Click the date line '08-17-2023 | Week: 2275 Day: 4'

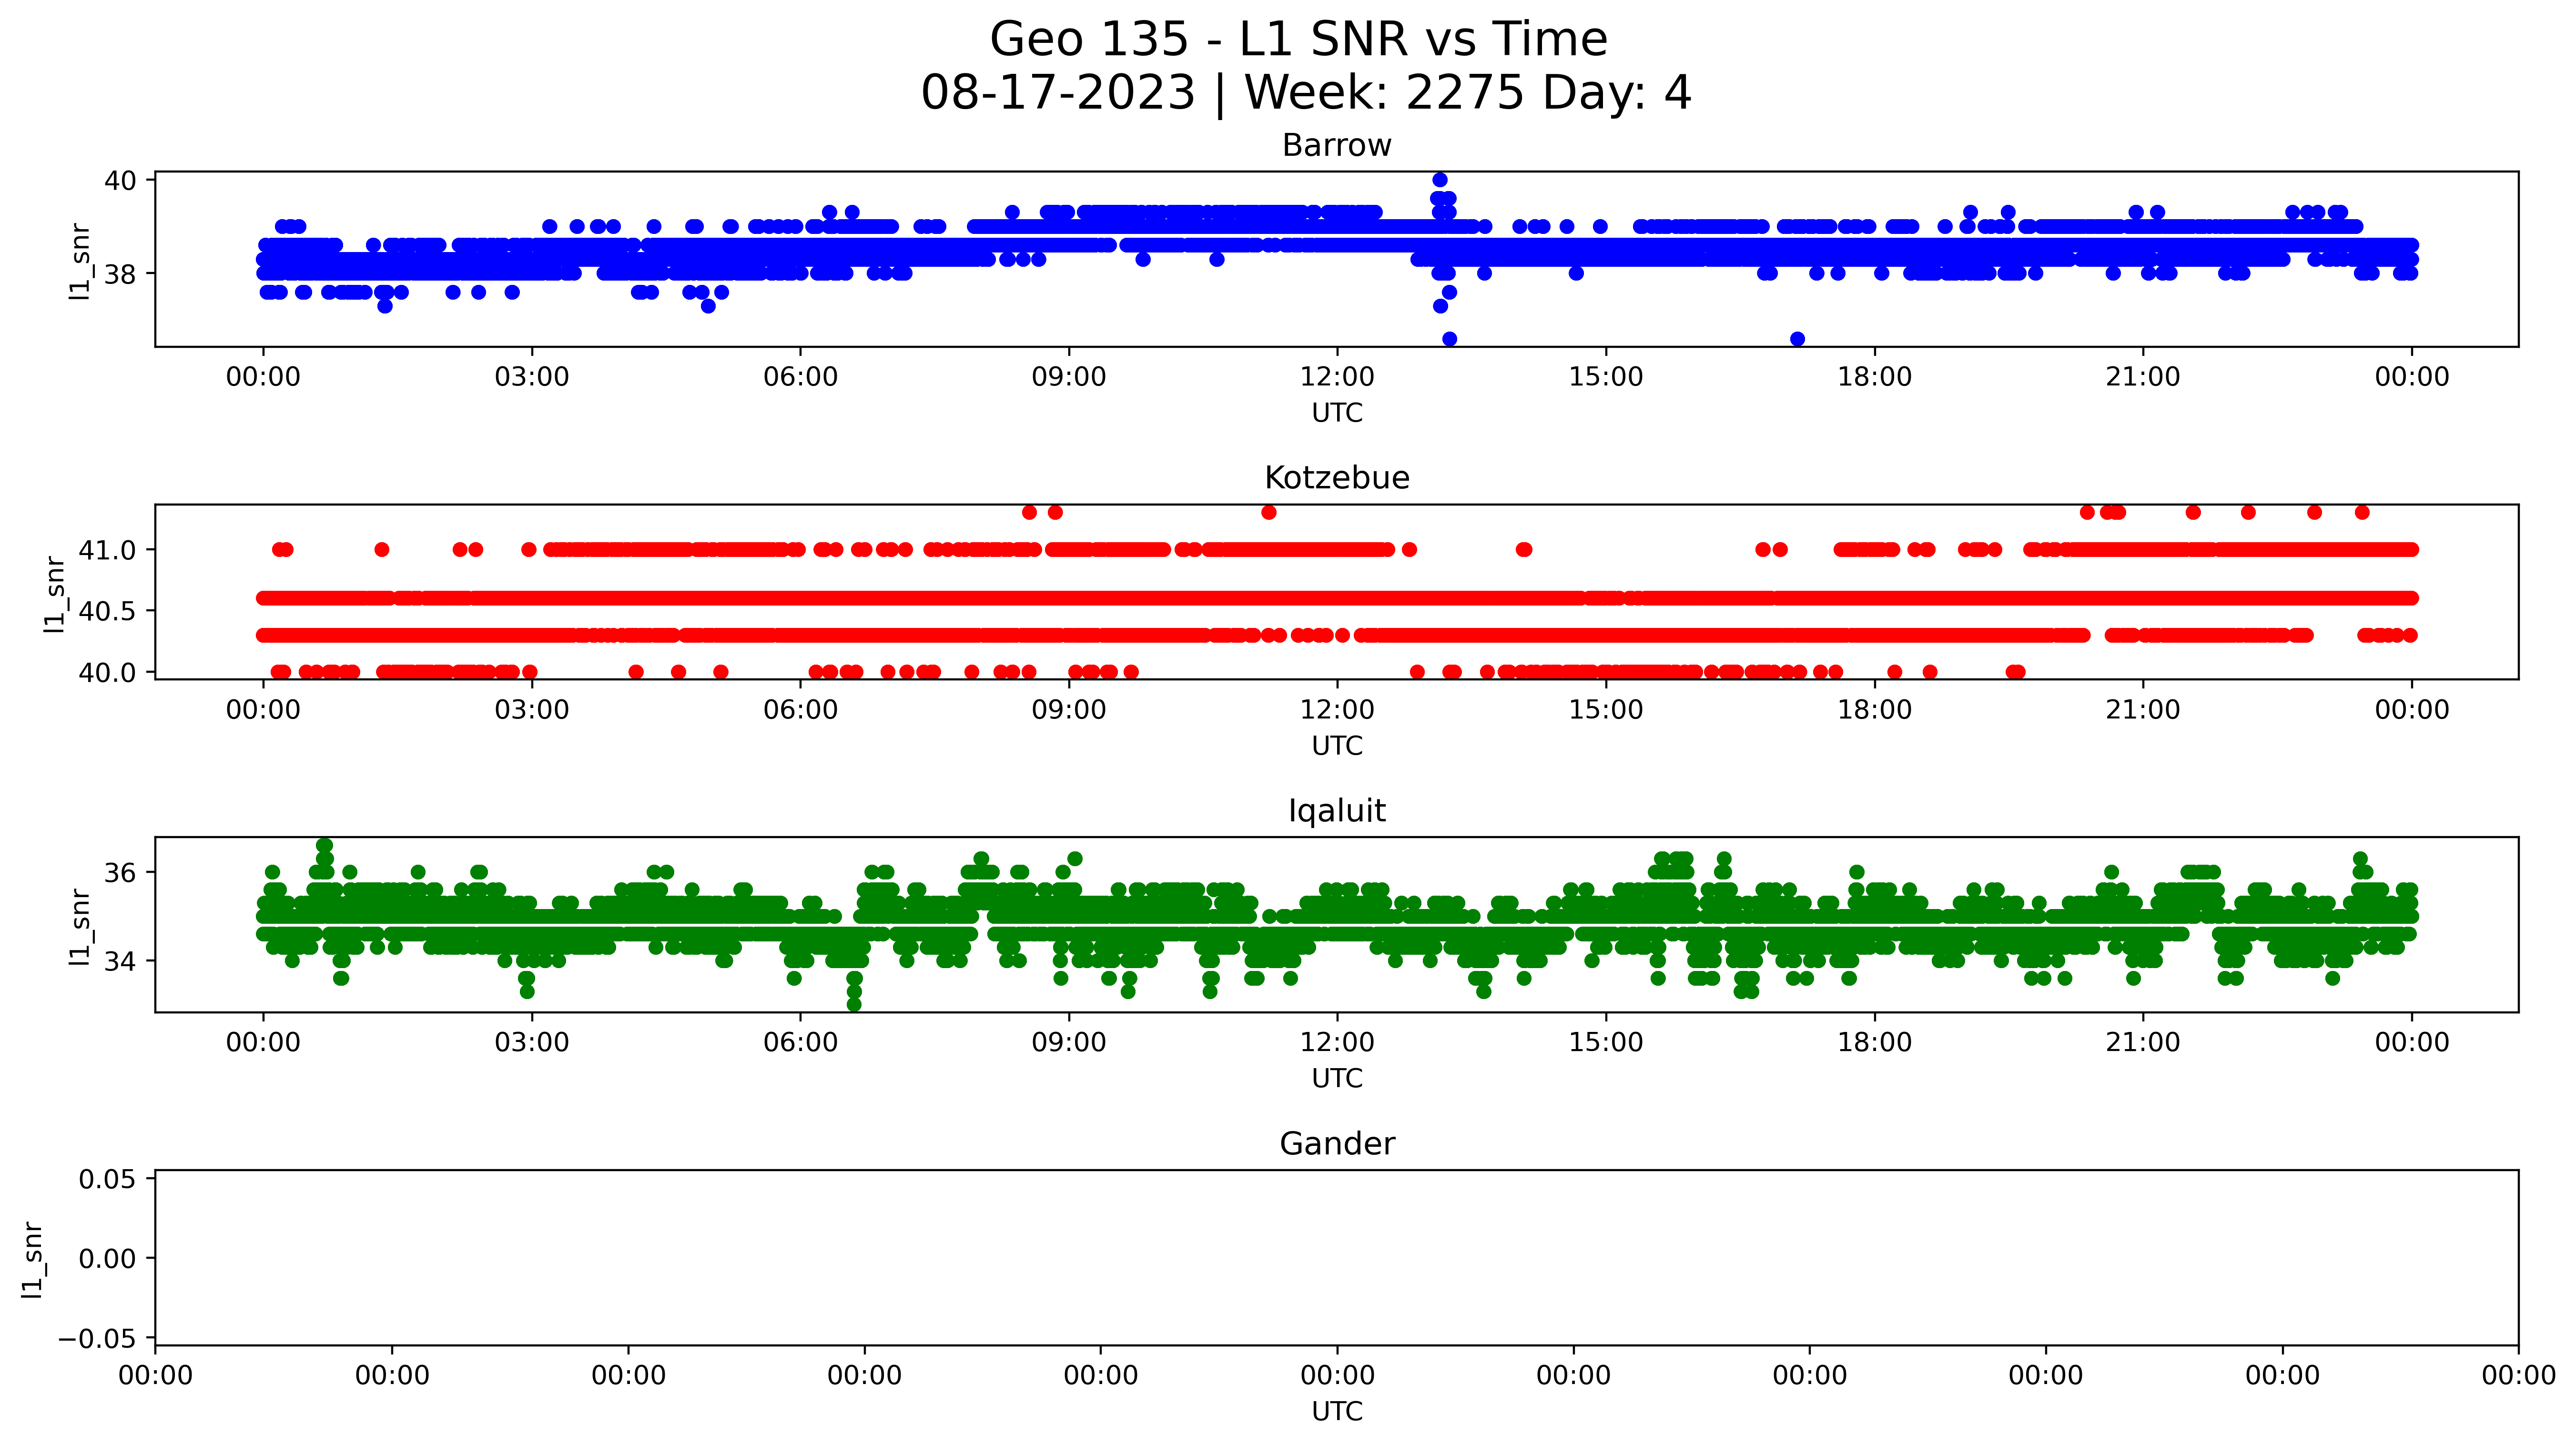point(1306,93)
